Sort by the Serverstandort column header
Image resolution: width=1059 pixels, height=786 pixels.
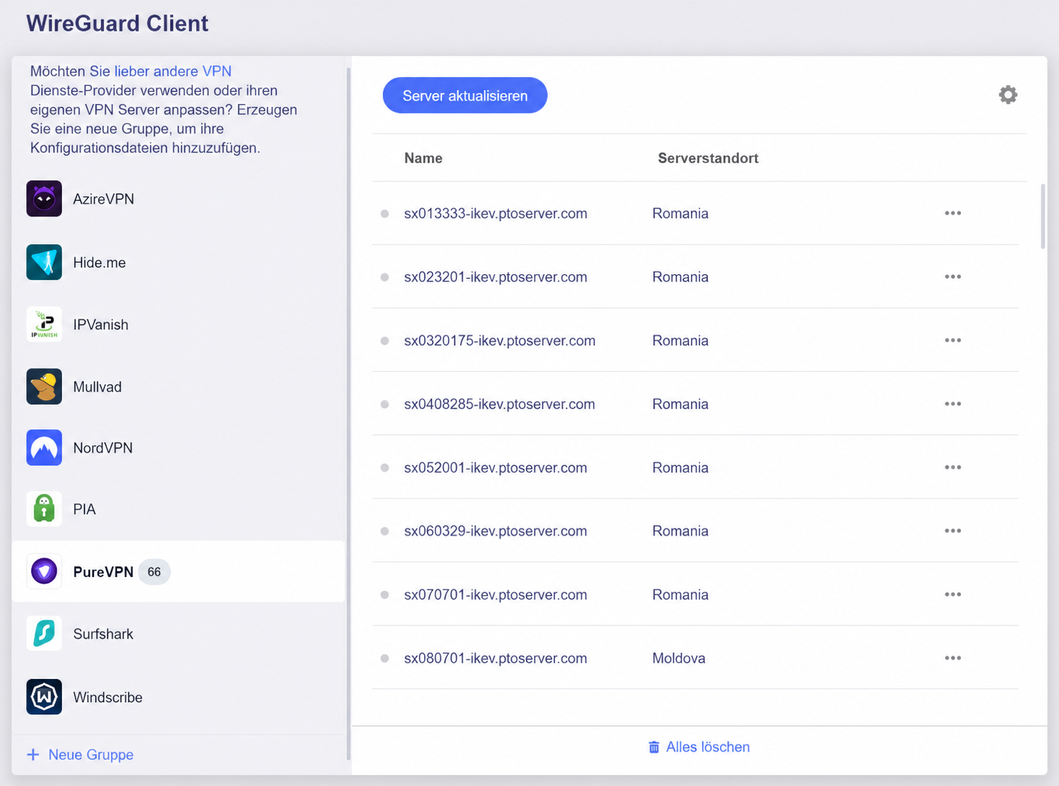click(708, 158)
